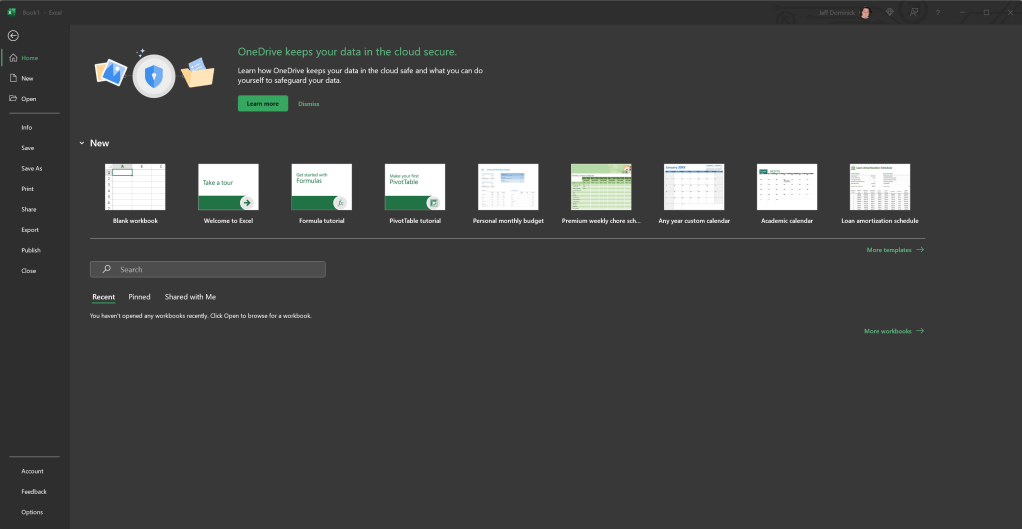Open the More templates link

894,250
